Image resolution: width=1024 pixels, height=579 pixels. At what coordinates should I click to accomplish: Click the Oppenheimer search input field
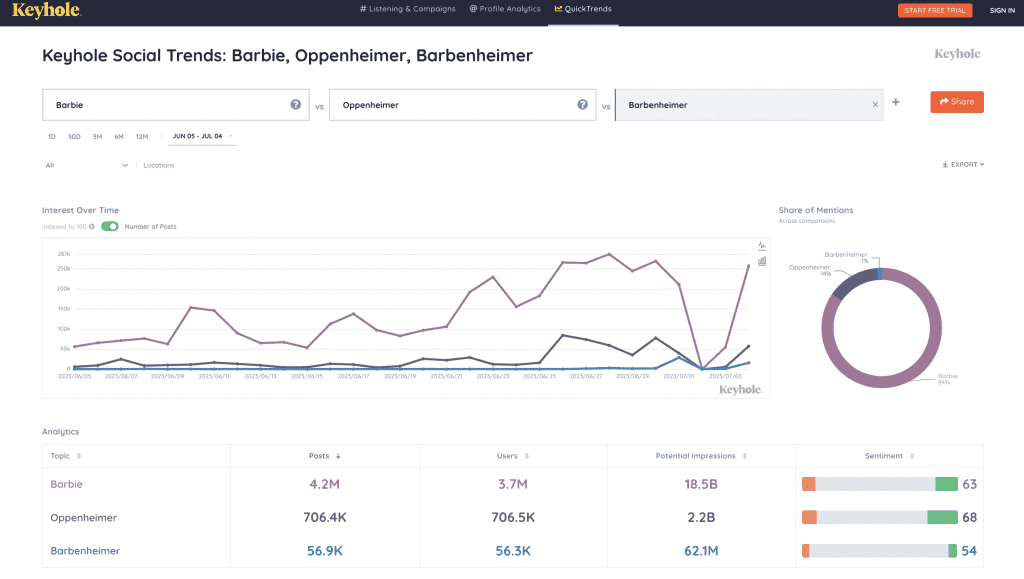click(x=462, y=104)
